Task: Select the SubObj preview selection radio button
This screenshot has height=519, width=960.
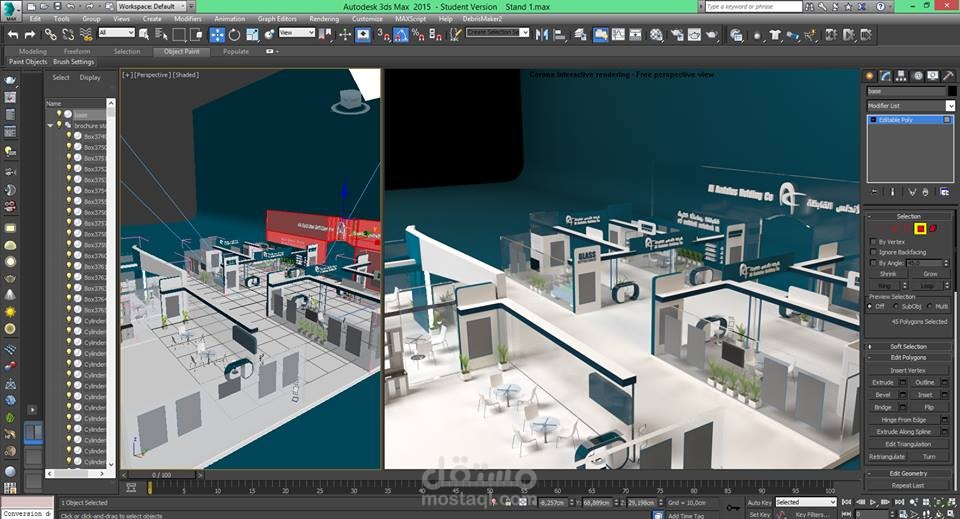Action: click(x=896, y=307)
